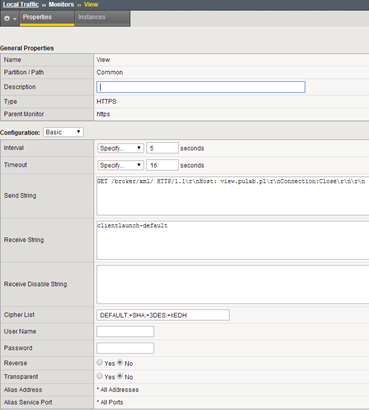Select Yes for Transparent
Image resolution: width=369 pixels, height=410 pixels.
tap(100, 376)
